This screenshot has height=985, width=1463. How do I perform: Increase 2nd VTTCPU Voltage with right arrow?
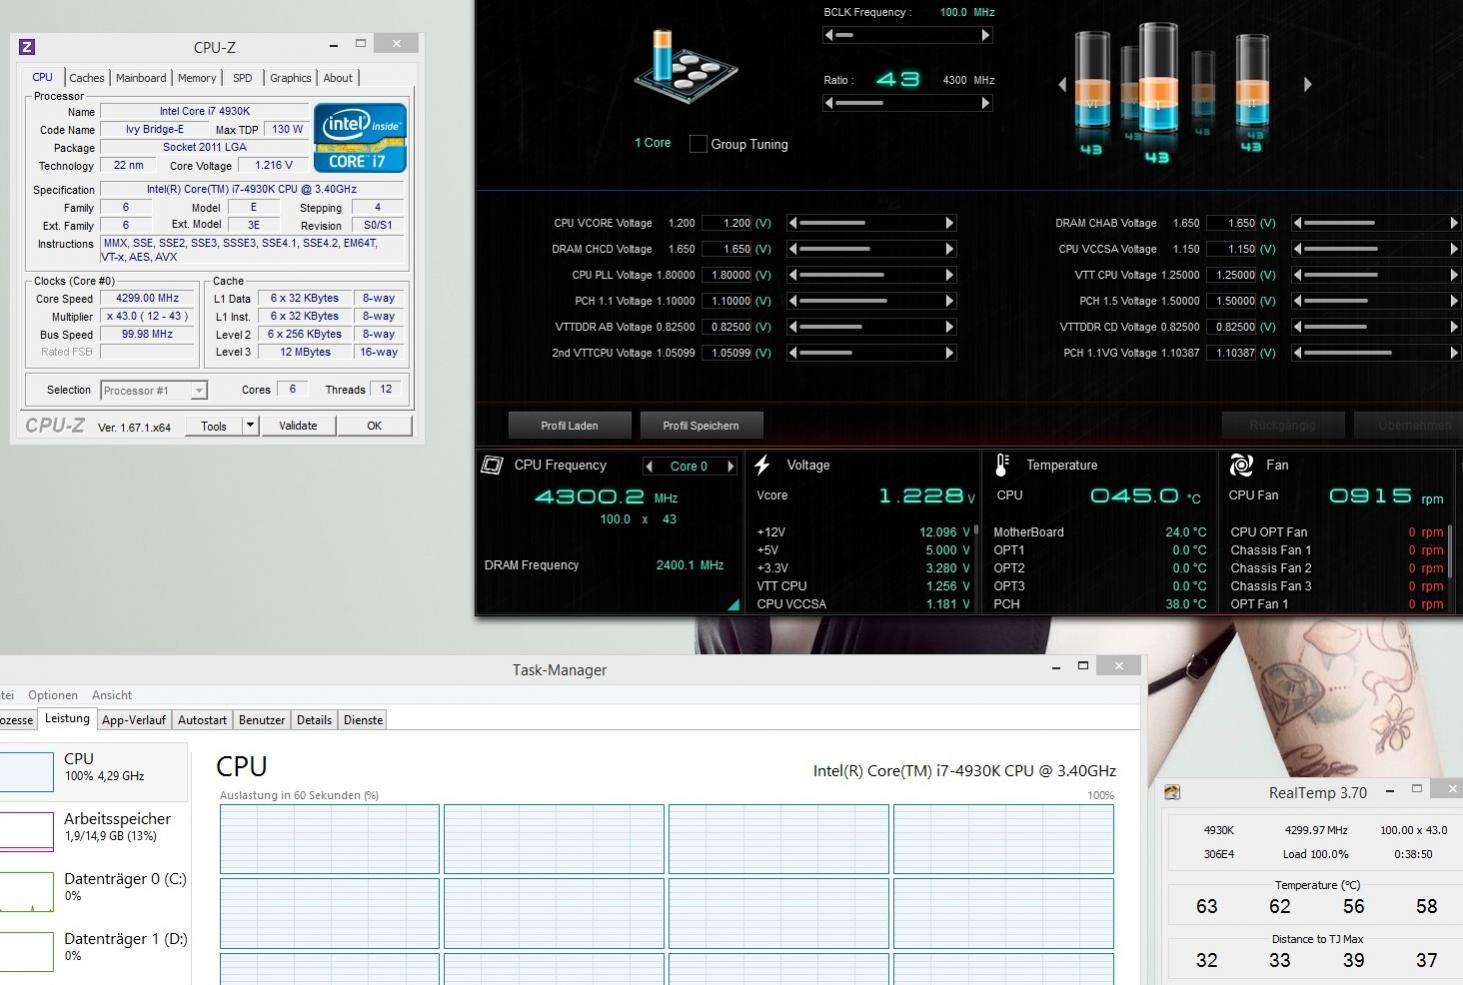pos(950,352)
